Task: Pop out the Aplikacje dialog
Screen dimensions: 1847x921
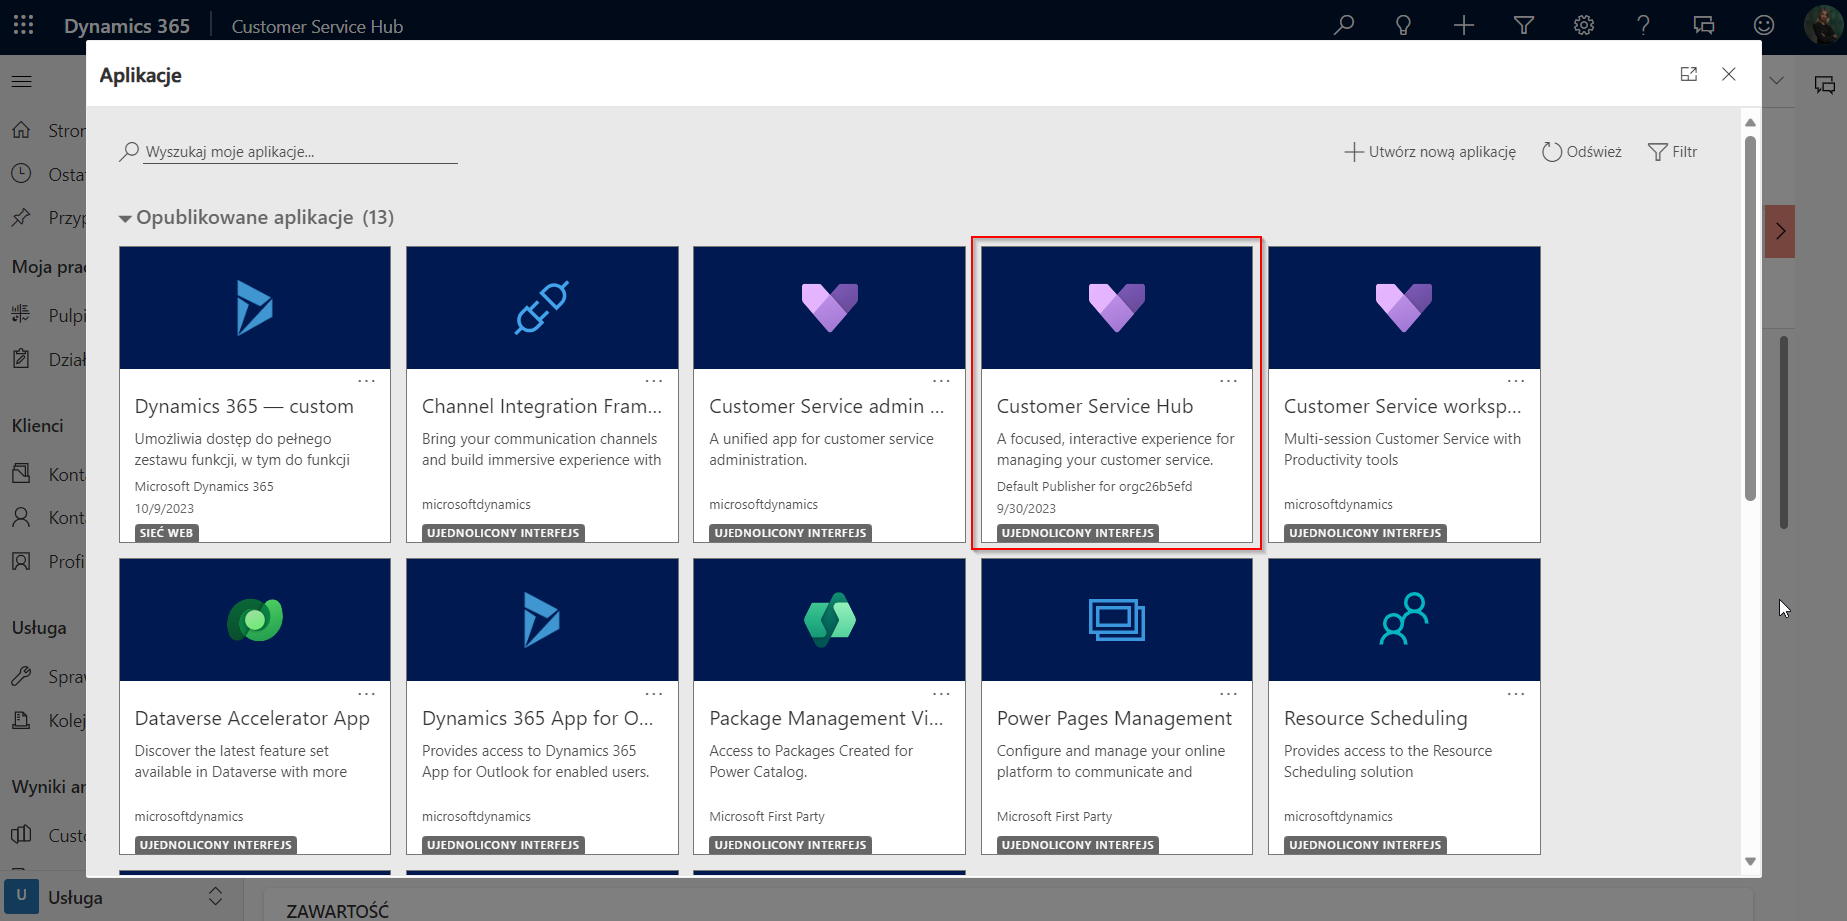Action: click(1689, 74)
